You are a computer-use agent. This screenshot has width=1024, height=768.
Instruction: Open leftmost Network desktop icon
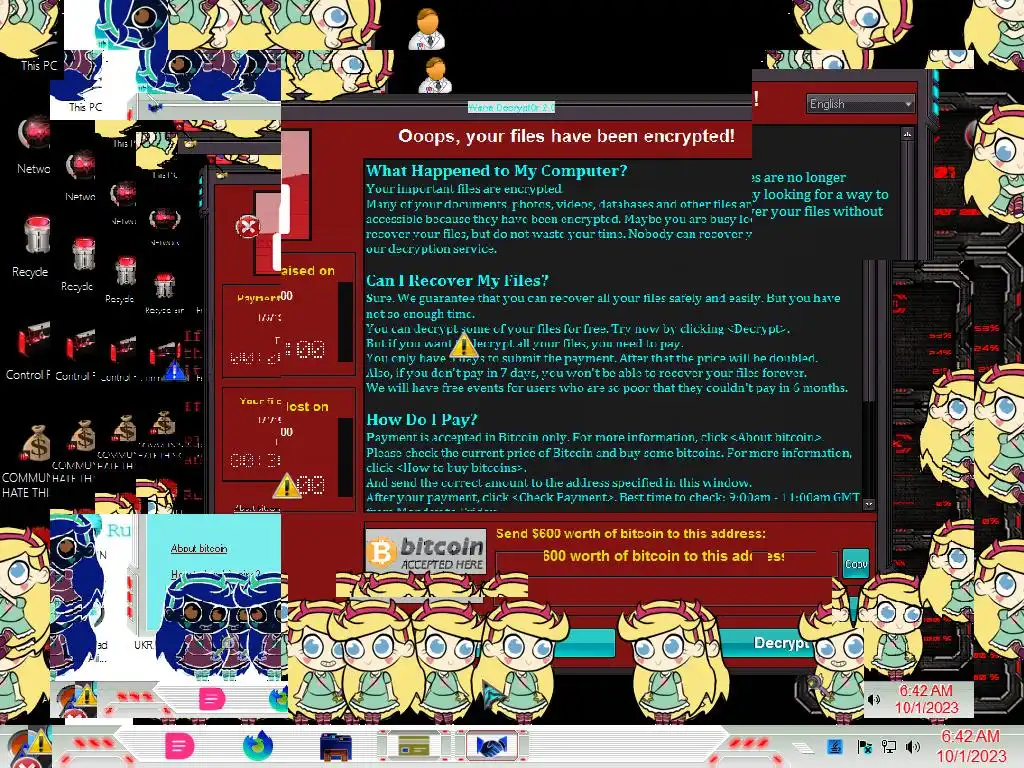click(x=33, y=145)
